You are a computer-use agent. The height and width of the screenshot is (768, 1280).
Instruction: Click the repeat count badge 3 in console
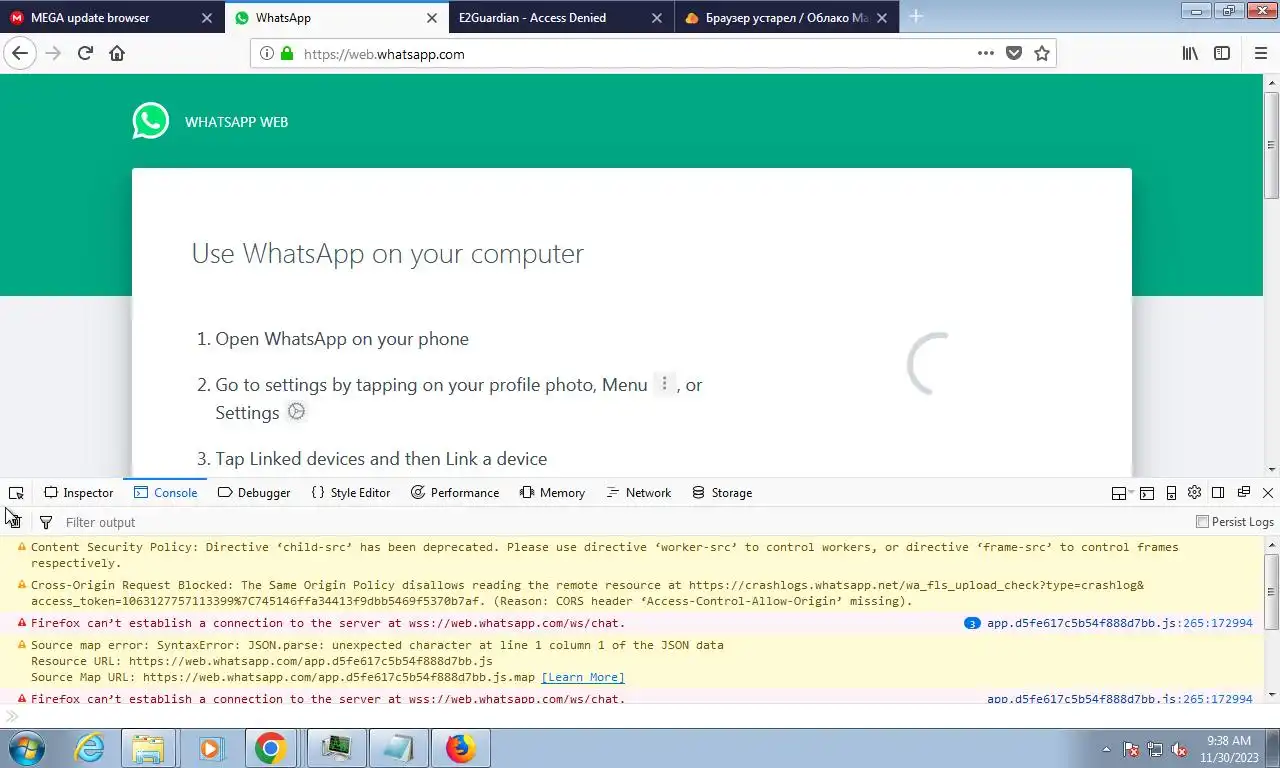(972, 623)
